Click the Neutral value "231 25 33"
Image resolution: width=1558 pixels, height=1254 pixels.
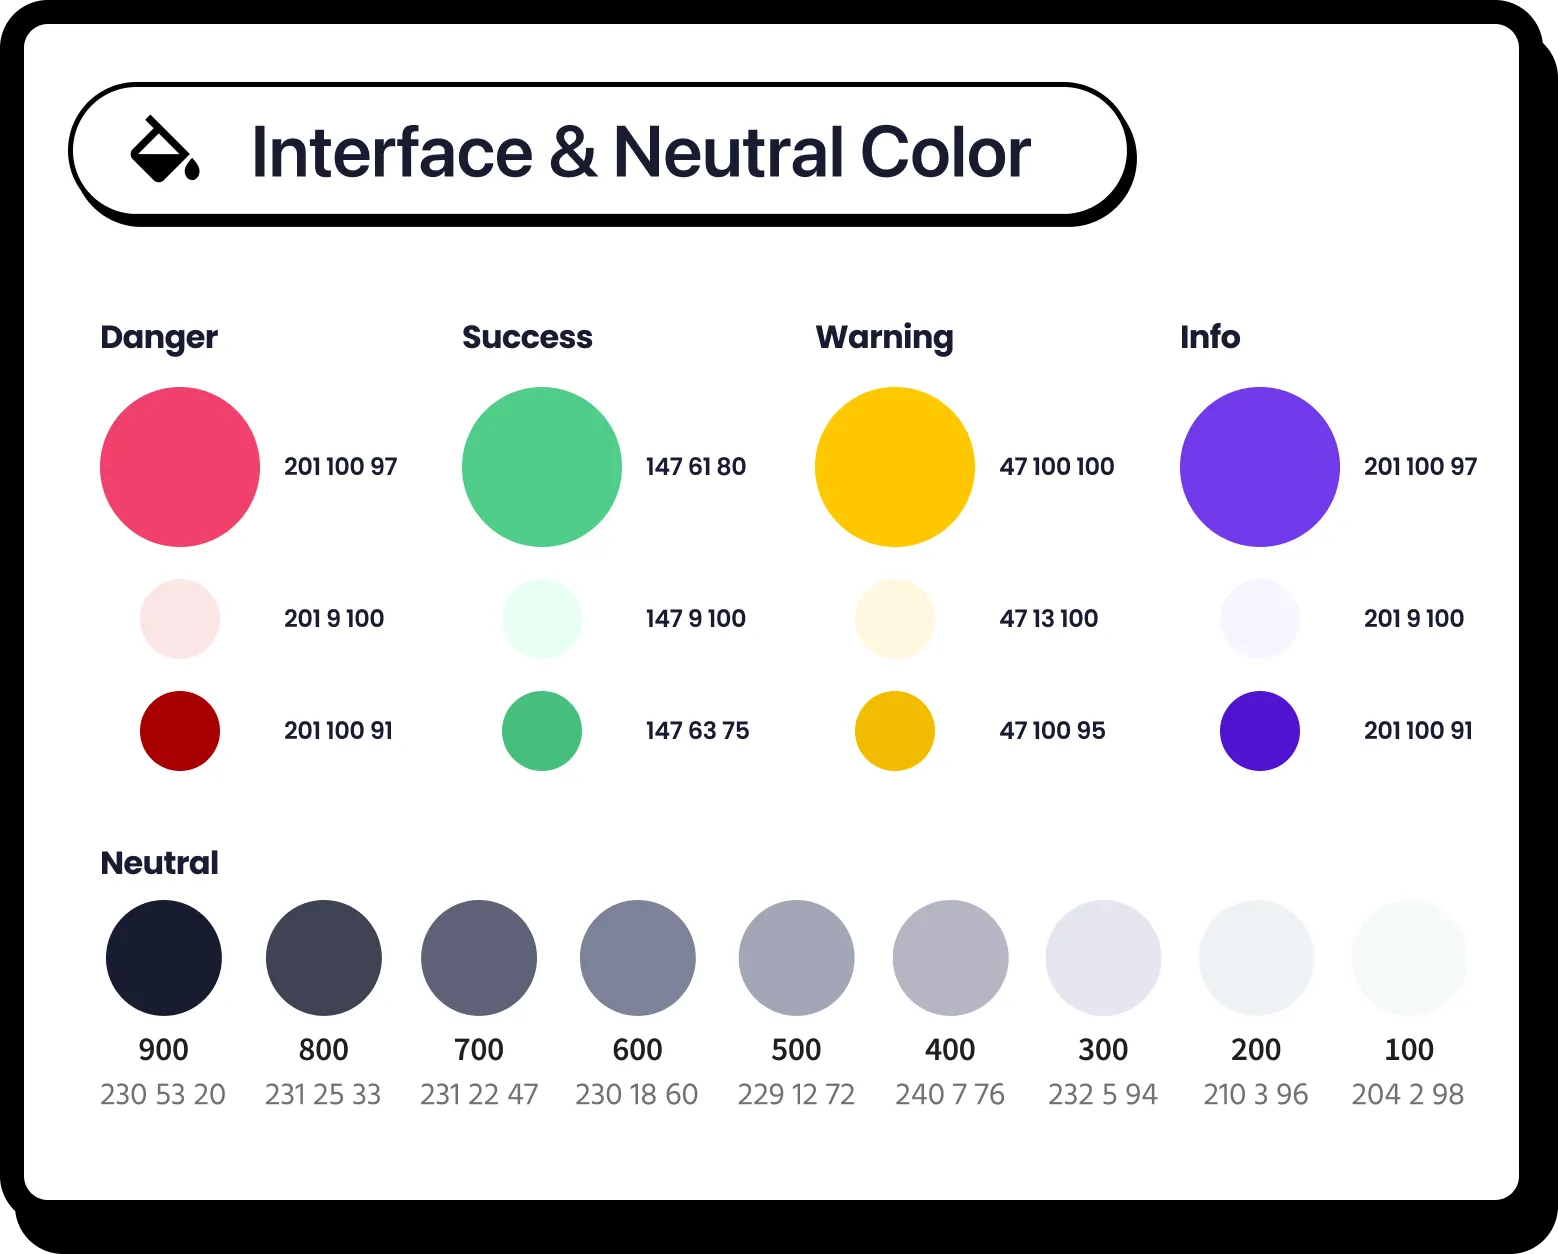click(323, 1095)
